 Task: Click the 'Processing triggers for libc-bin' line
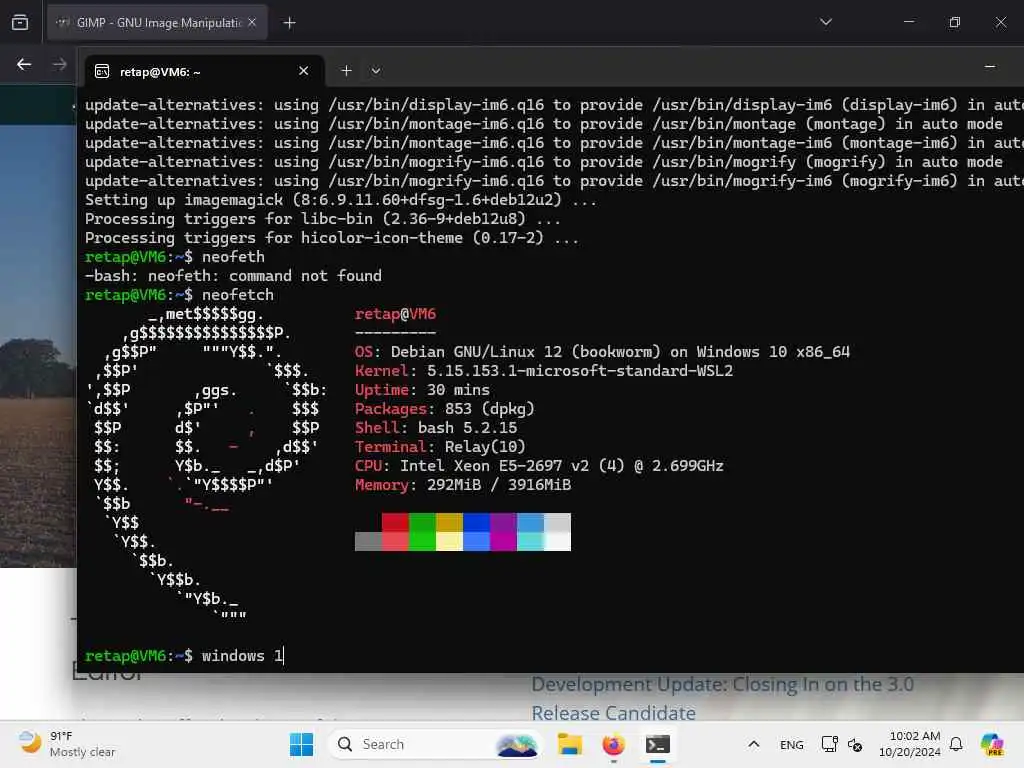point(323,219)
